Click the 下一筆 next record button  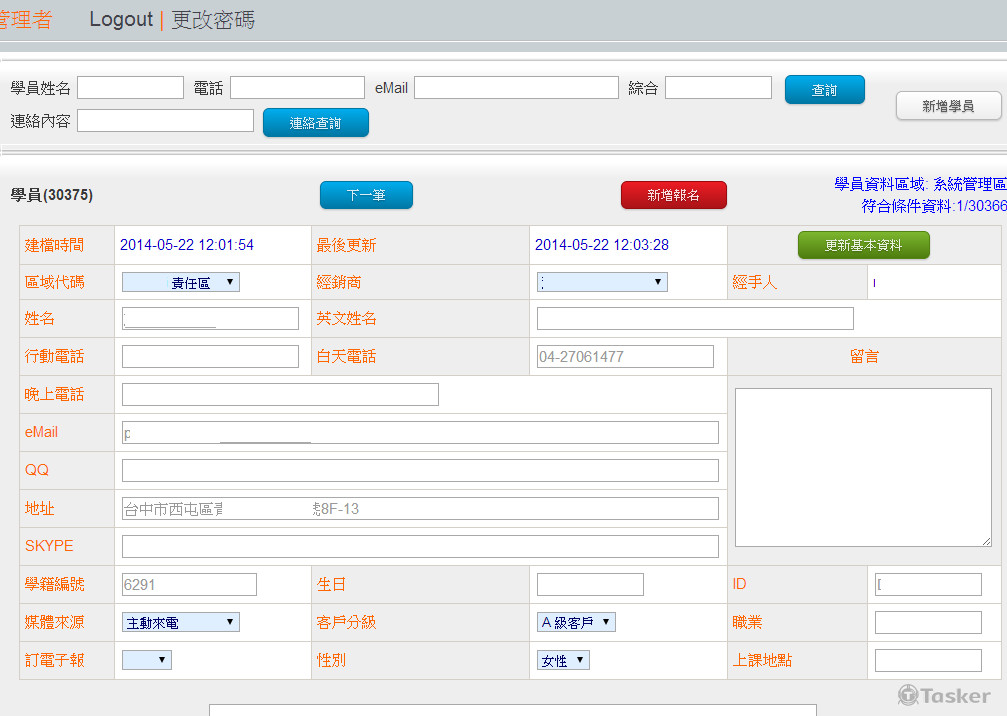pyautogui.click(x=366, y=195)
